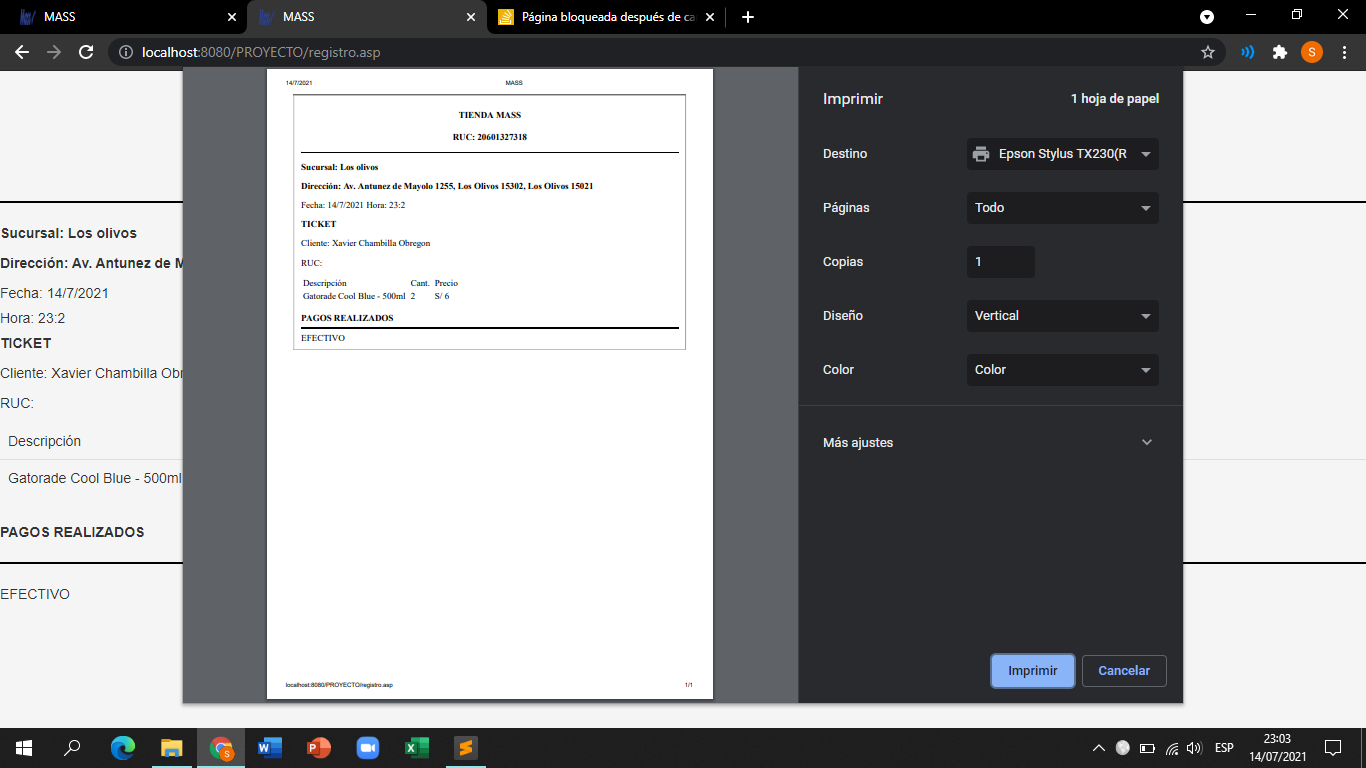Open the orange S profile avatar

1311,52
